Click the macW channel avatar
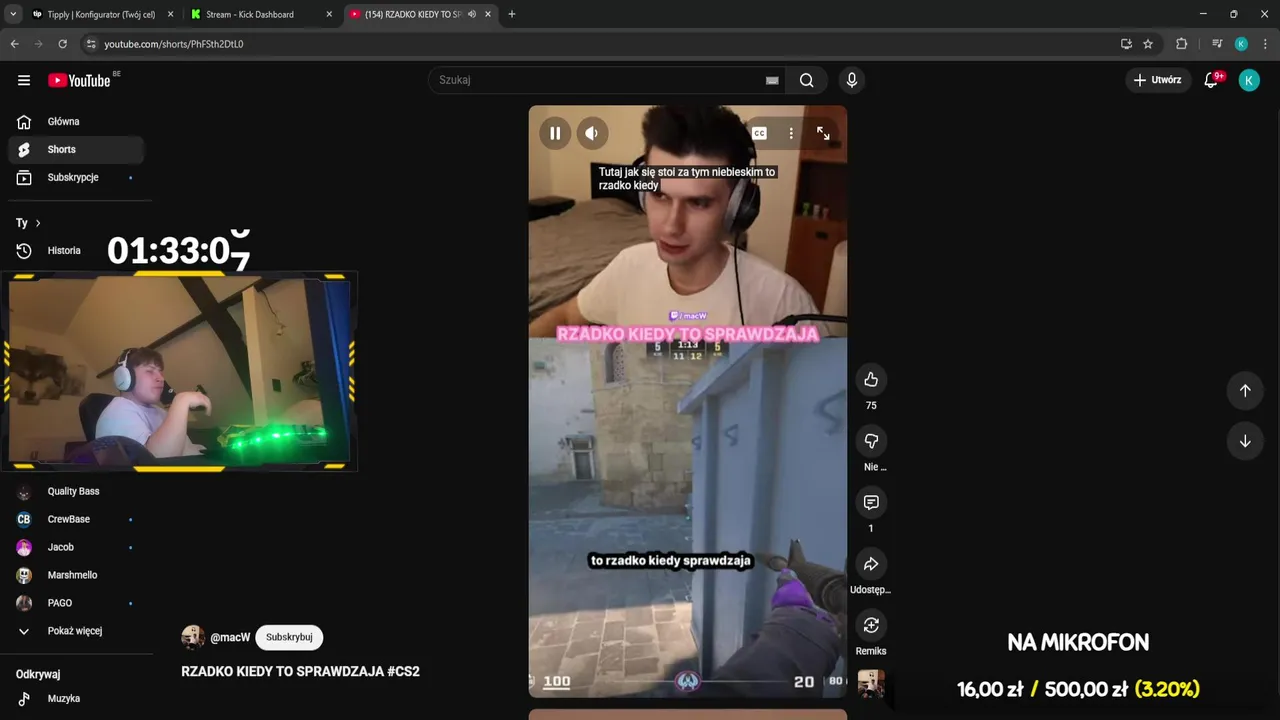The width and height of the screenshot is (1280, 720). tap(193, 637)
